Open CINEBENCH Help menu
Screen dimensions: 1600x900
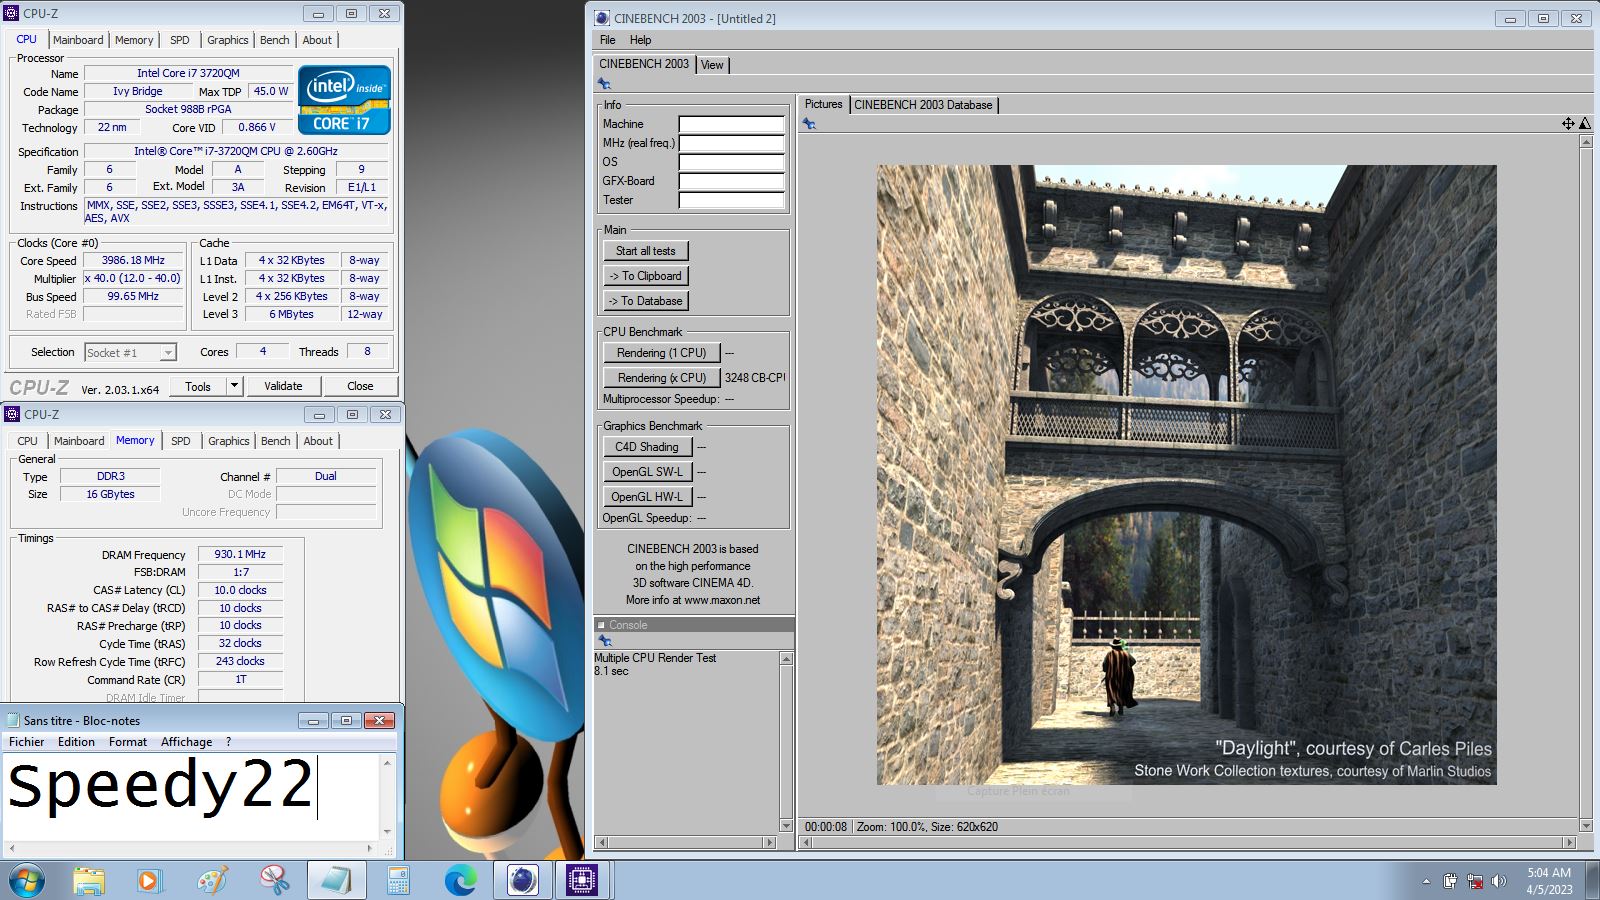tap(640, 40)
